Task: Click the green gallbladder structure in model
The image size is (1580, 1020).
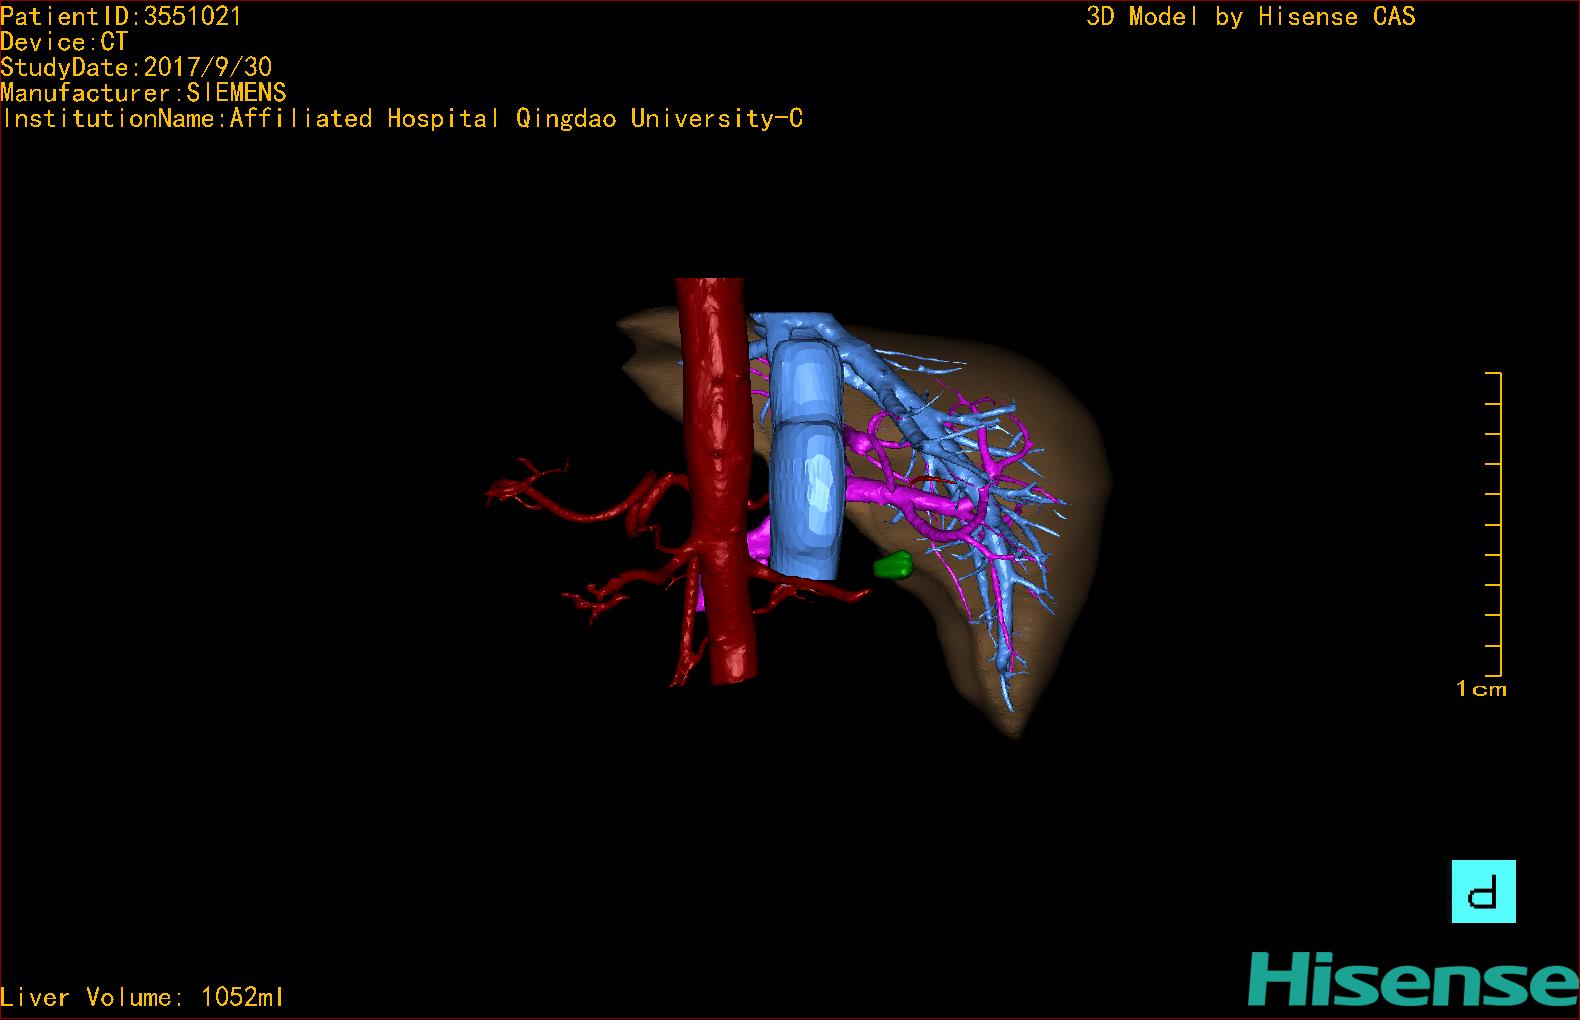Action: (893, 566)
